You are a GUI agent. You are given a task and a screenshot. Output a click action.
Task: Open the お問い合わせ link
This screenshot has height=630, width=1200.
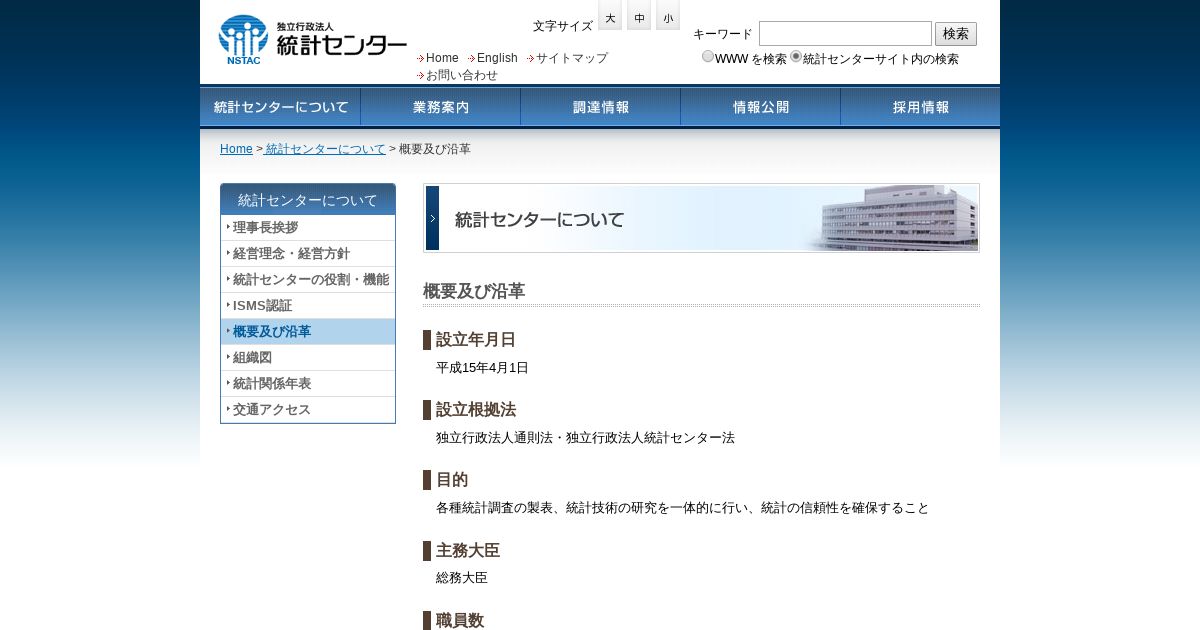[462, 75]
